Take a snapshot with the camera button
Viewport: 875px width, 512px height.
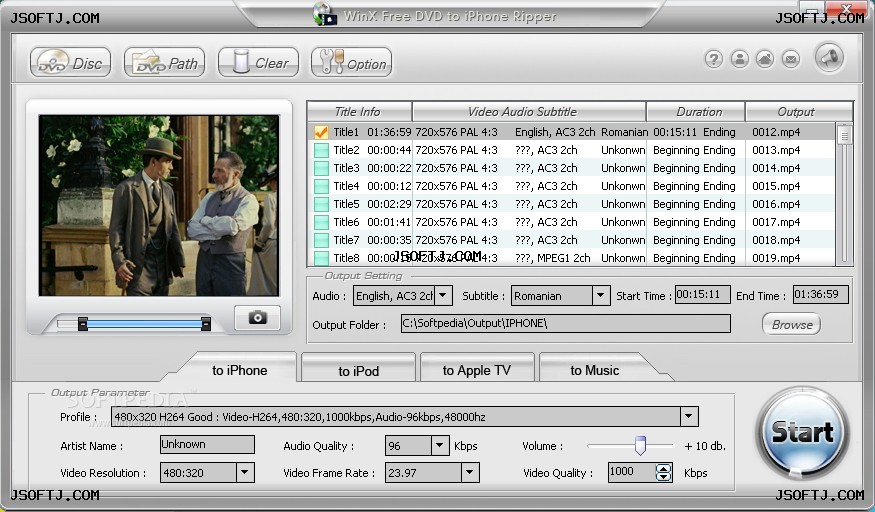tap(257, 318)
